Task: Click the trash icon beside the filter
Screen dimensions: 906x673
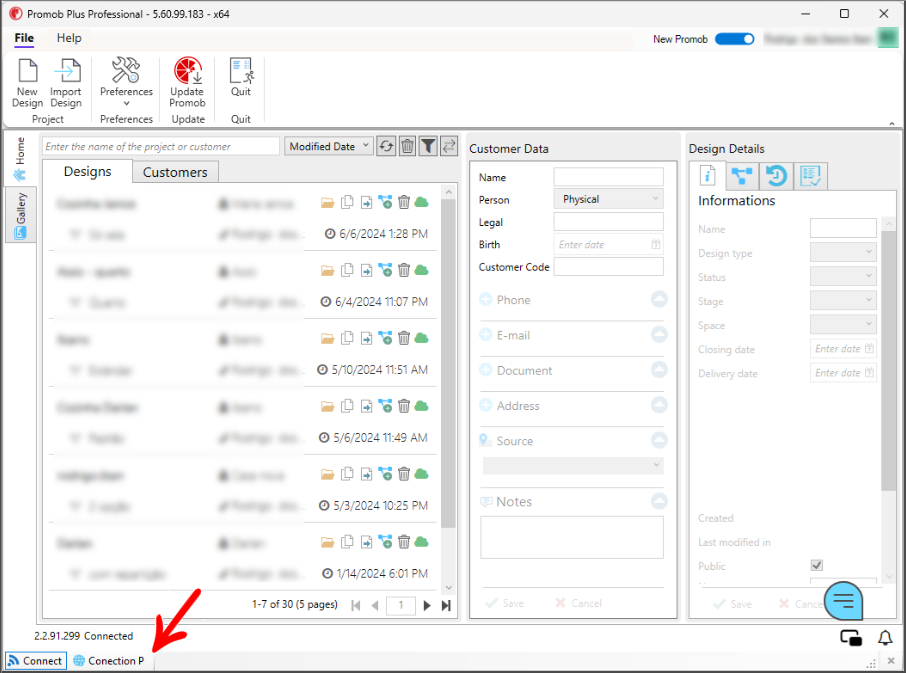Action: [x=407, y=146]
